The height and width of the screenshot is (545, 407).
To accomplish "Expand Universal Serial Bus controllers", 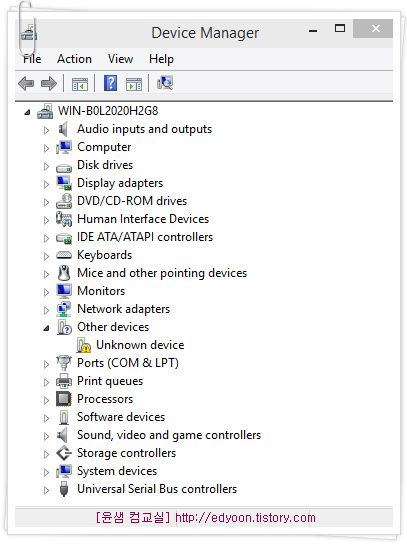I will 46,490.
